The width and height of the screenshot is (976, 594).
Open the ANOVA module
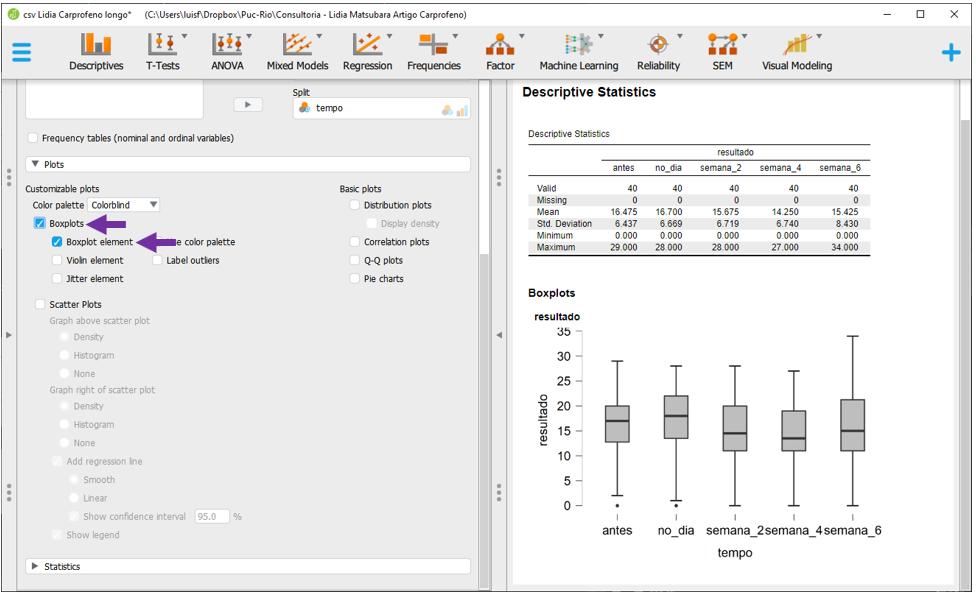tap(227, 52)
